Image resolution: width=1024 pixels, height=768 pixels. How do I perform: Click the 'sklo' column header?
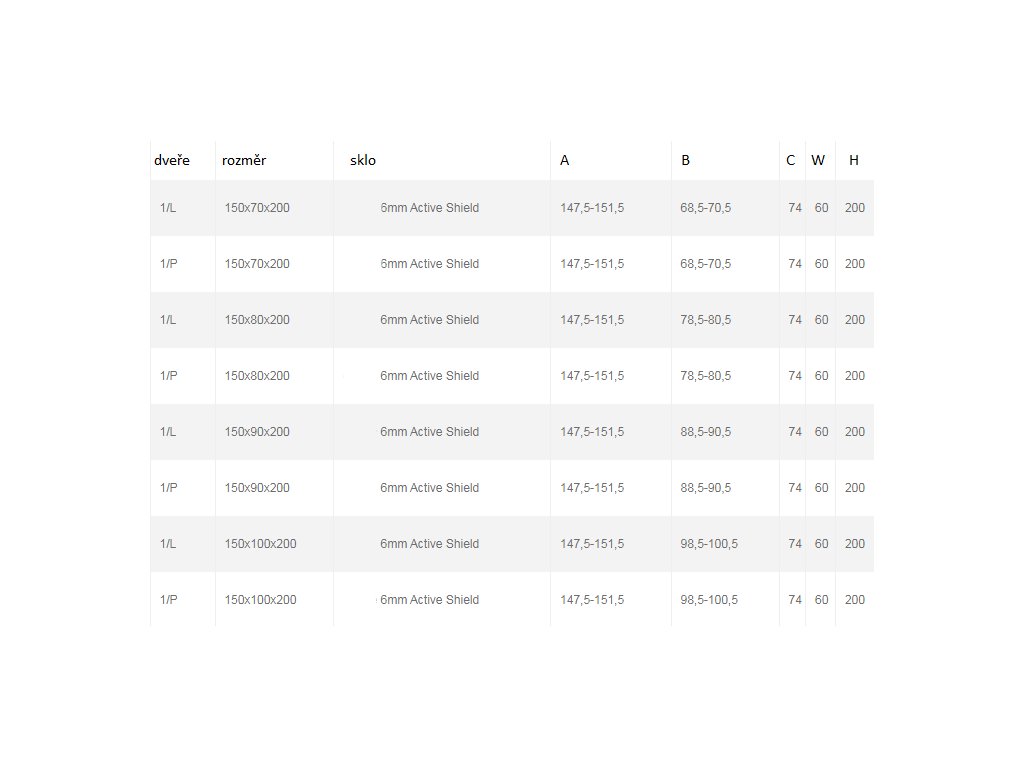tap(363, 160)
